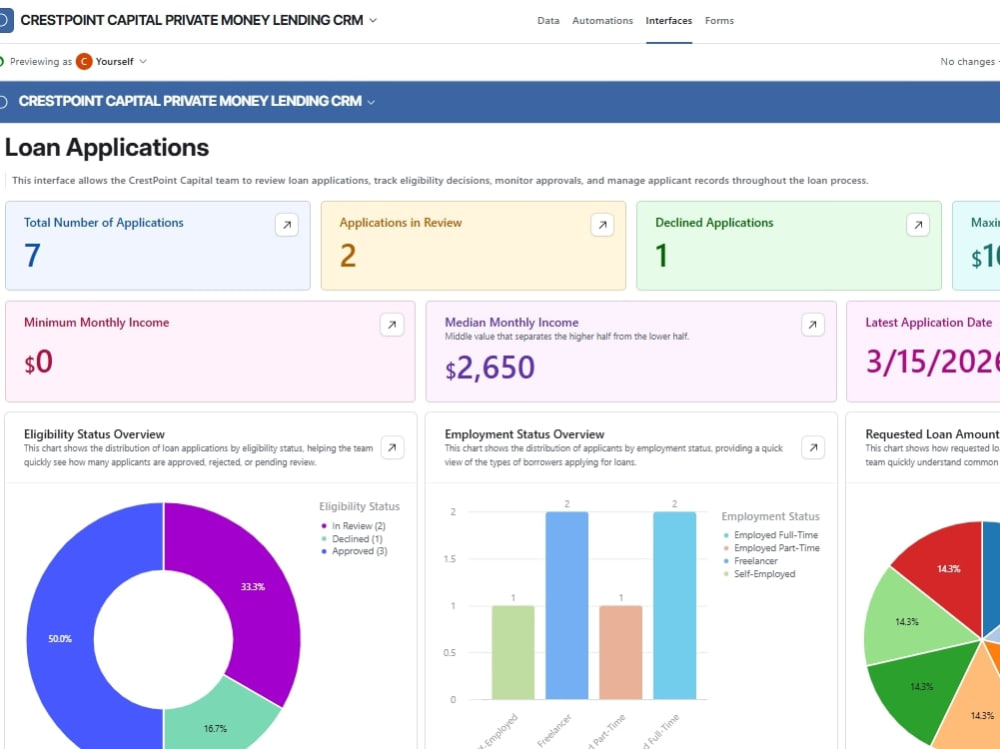The width and height of the screenshot is (1000, 749).
Task: Click the Applications in Review value 2
Action: (348, 255)
